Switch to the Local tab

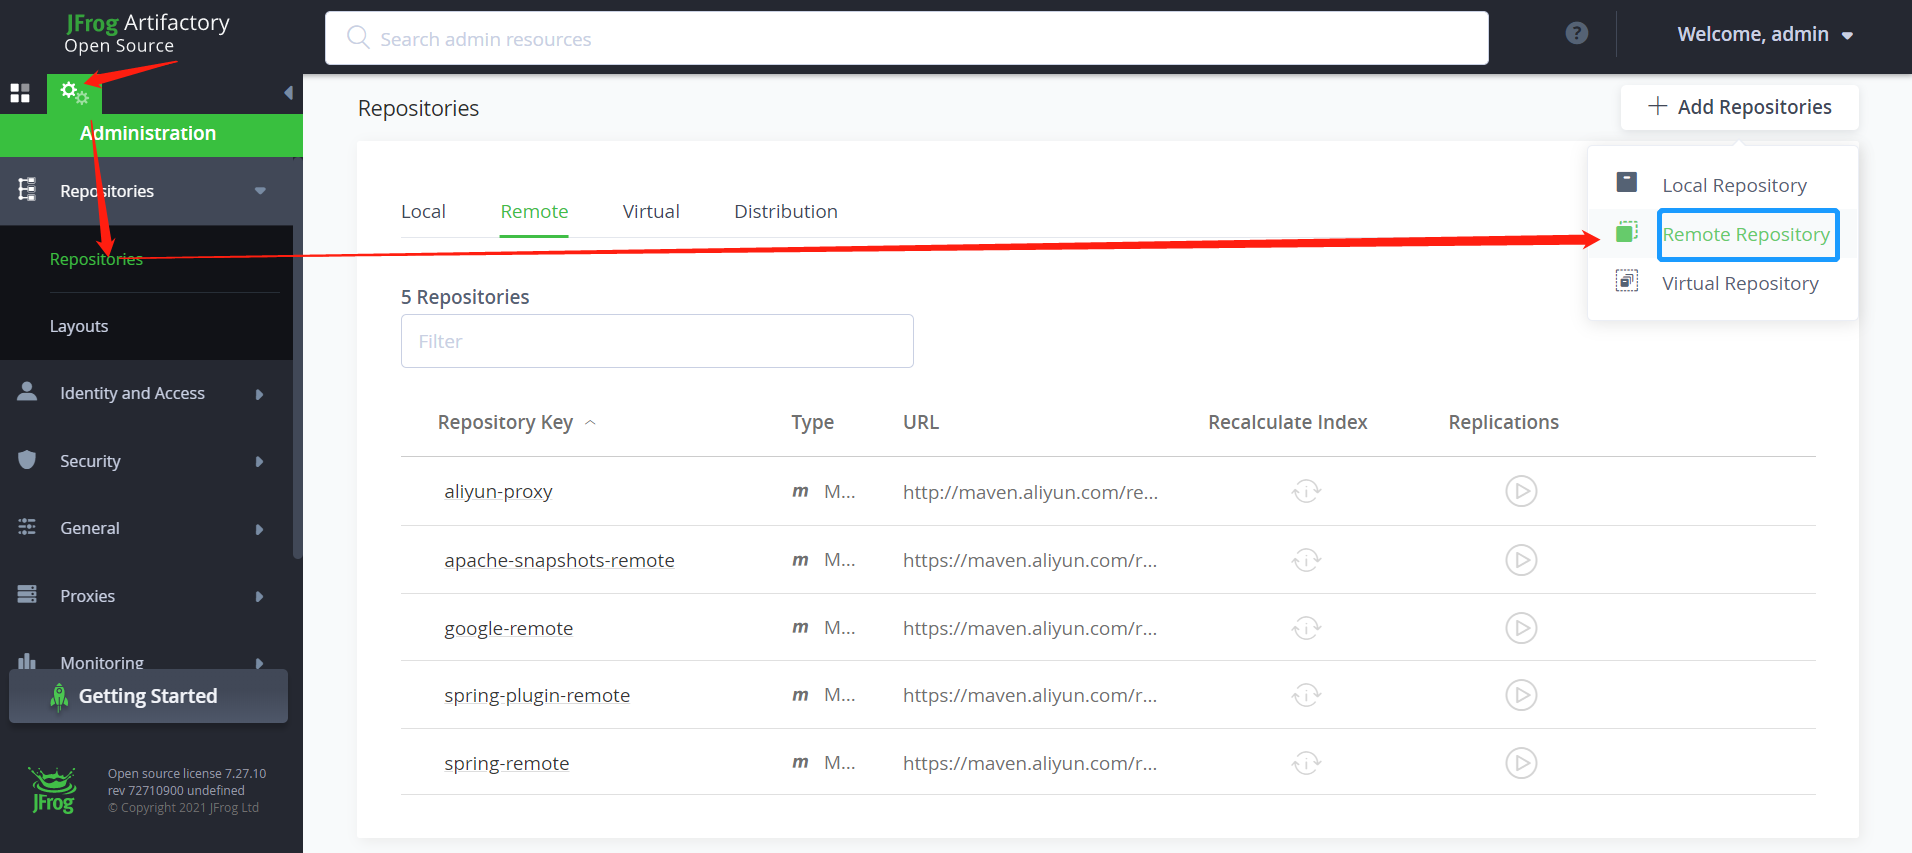(x=423, y=211)
